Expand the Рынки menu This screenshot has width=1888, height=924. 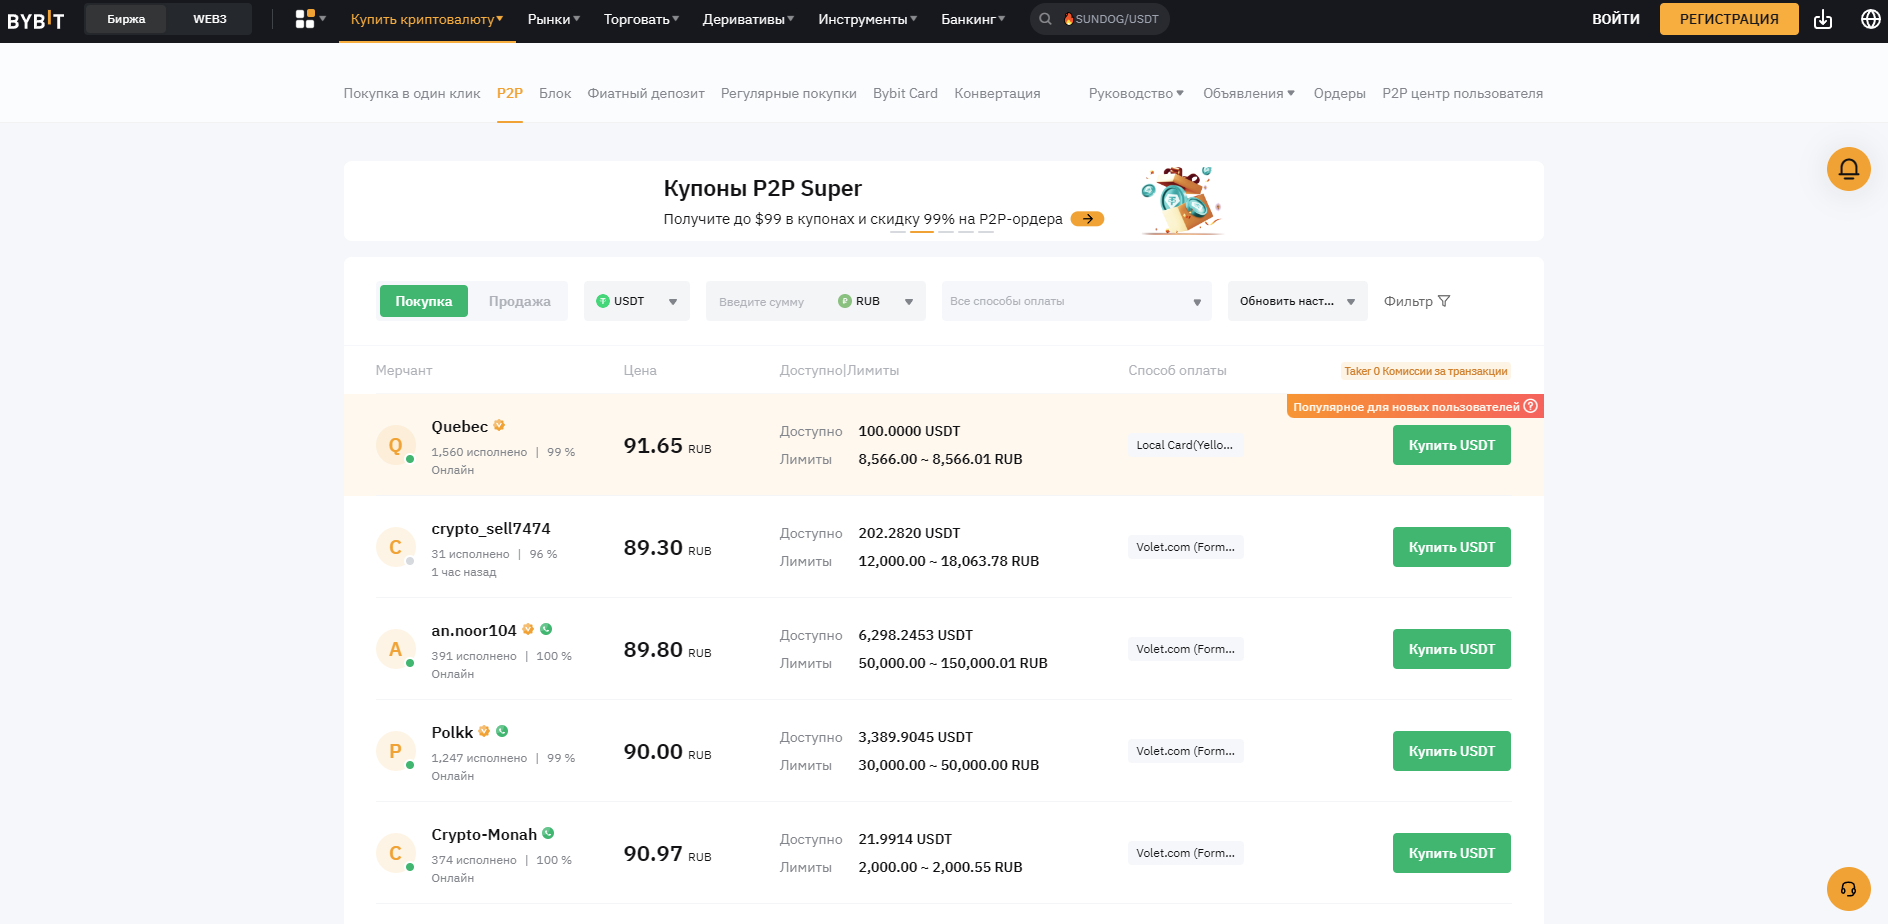point(554,19)
